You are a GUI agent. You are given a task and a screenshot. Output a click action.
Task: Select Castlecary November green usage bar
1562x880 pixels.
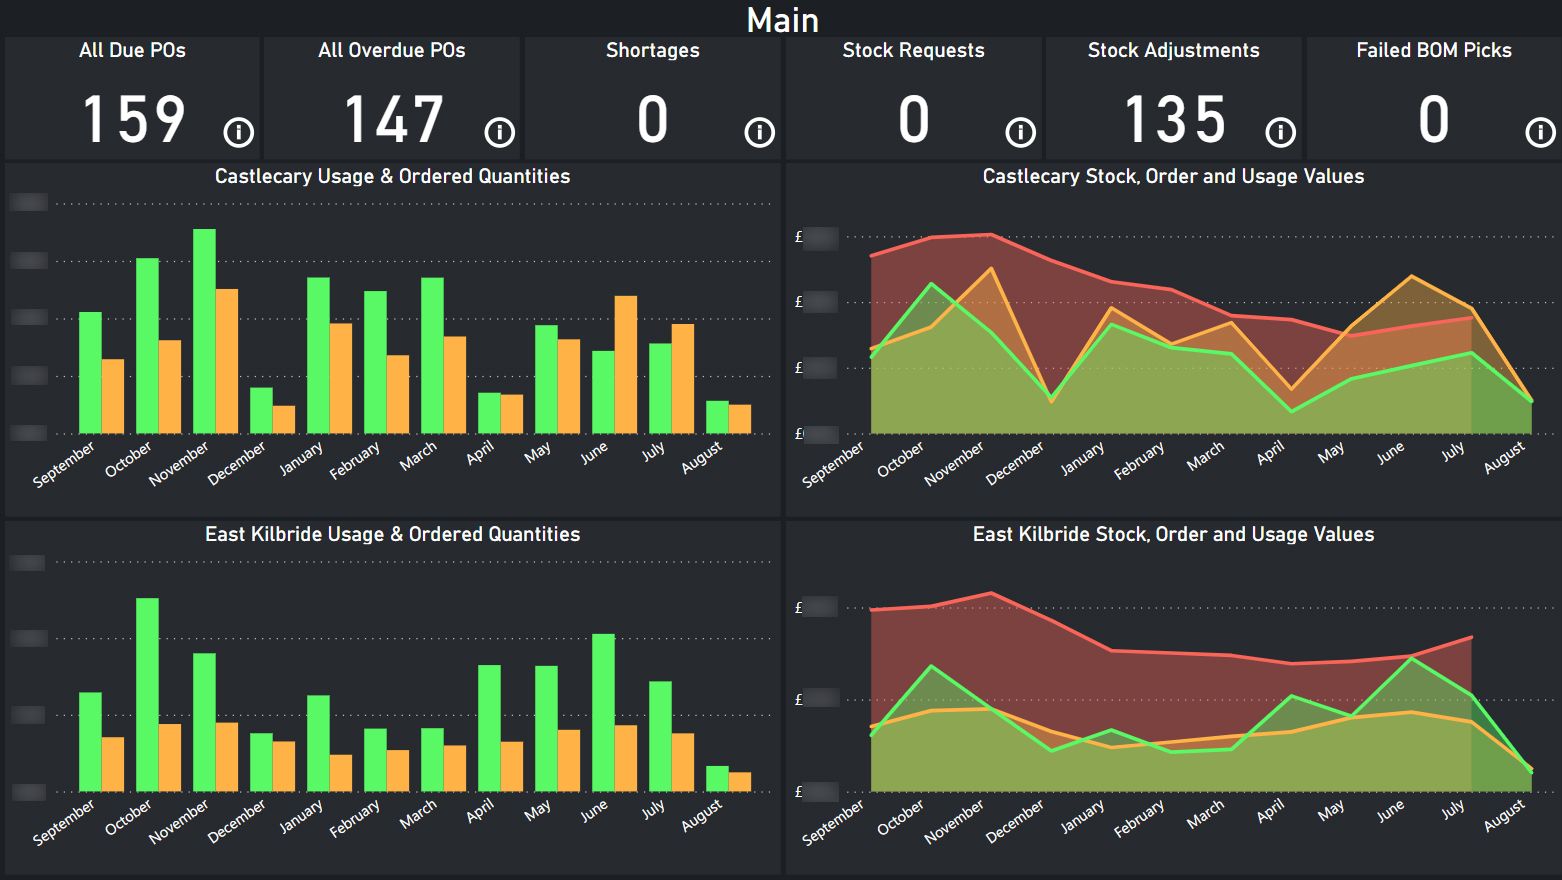pyautogui.click(x=204, y=331)
